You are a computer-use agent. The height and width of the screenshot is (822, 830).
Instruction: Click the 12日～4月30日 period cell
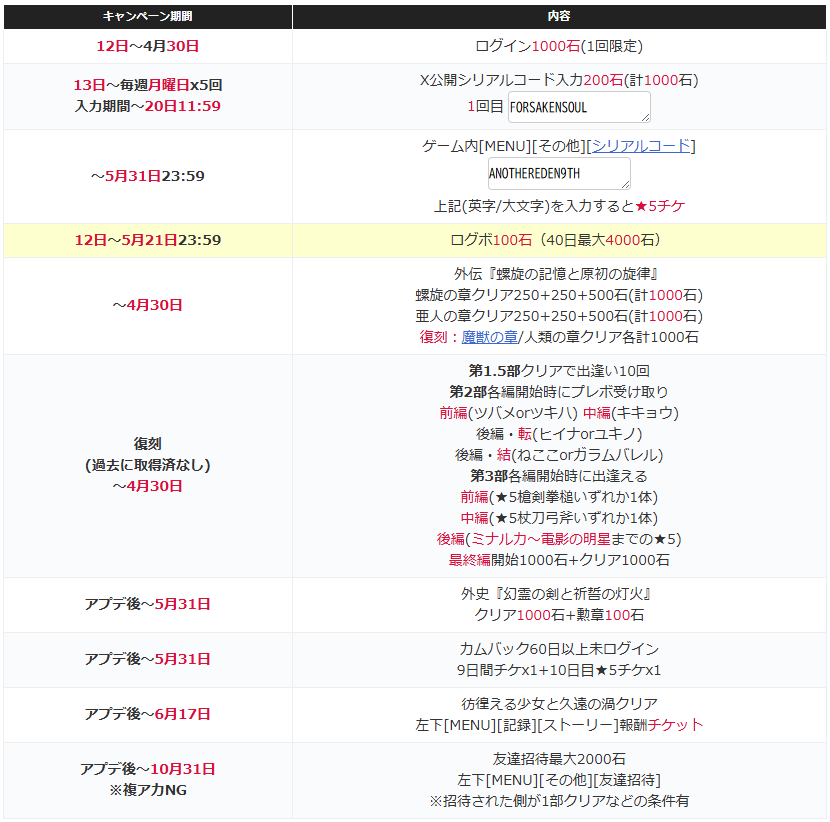(x=148, y=46)
